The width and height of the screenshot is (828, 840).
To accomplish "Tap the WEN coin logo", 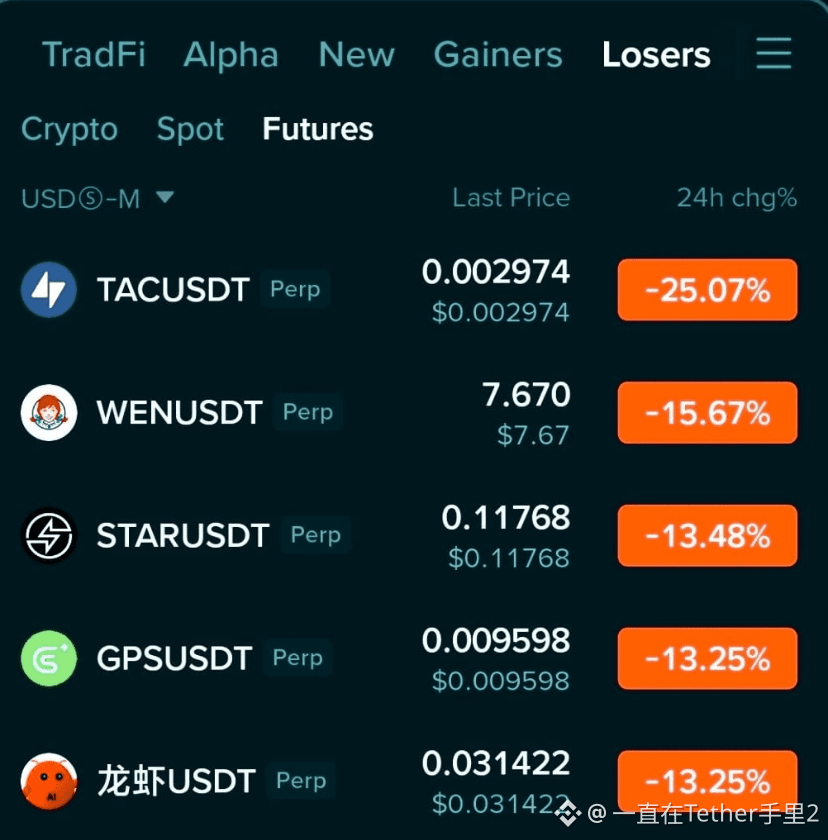I will point(49,412).
